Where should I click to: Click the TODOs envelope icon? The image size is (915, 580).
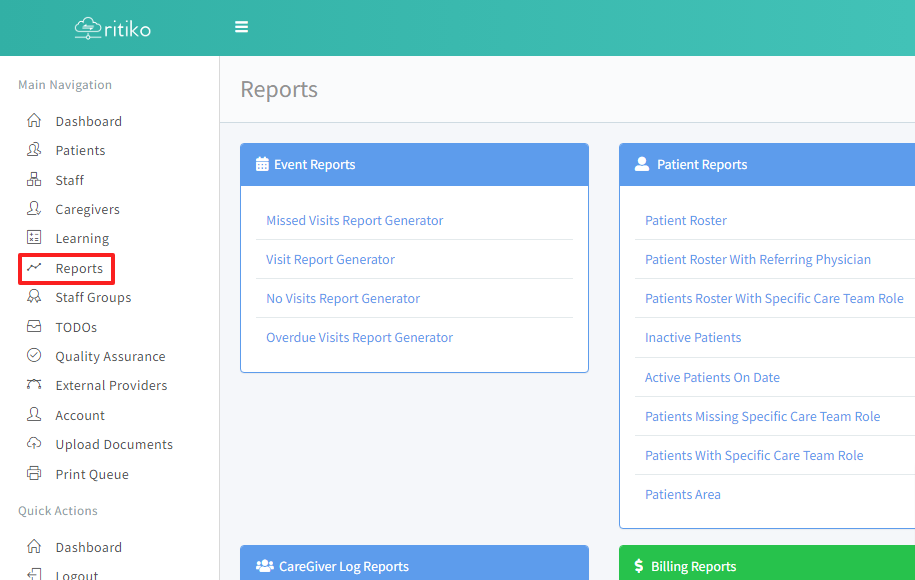[x=34, y=327]
